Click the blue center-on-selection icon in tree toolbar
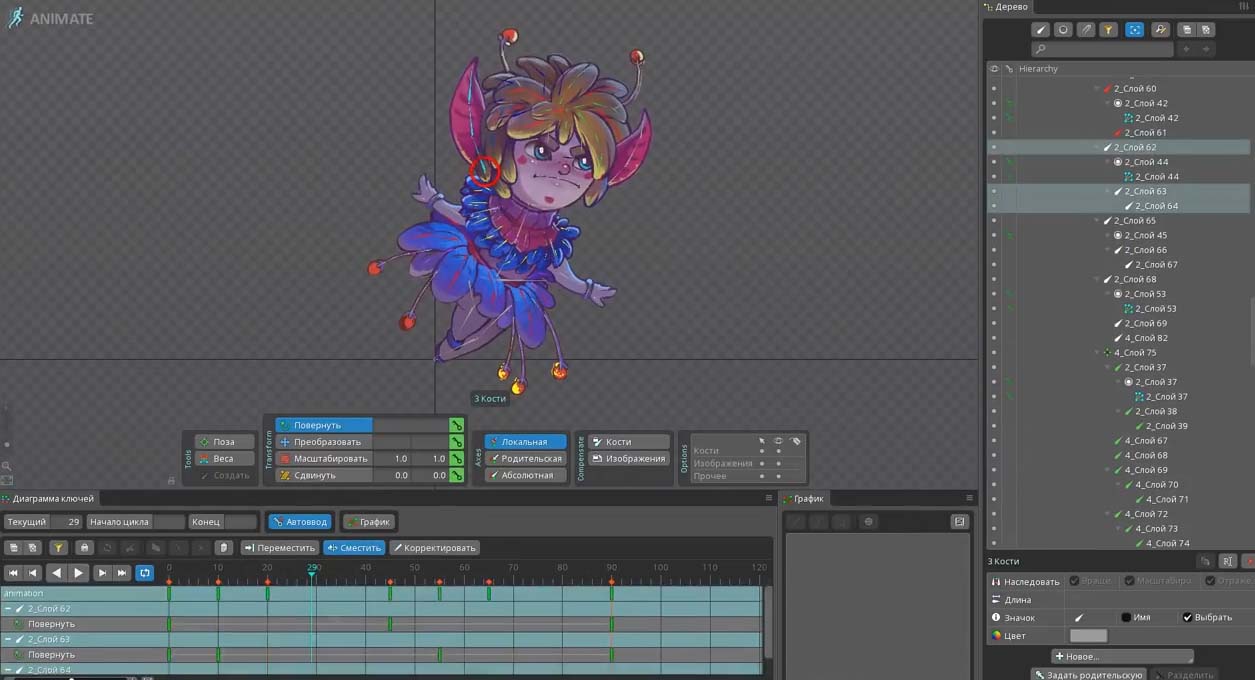The image size is (1255, 680). tap(1135, 30)
